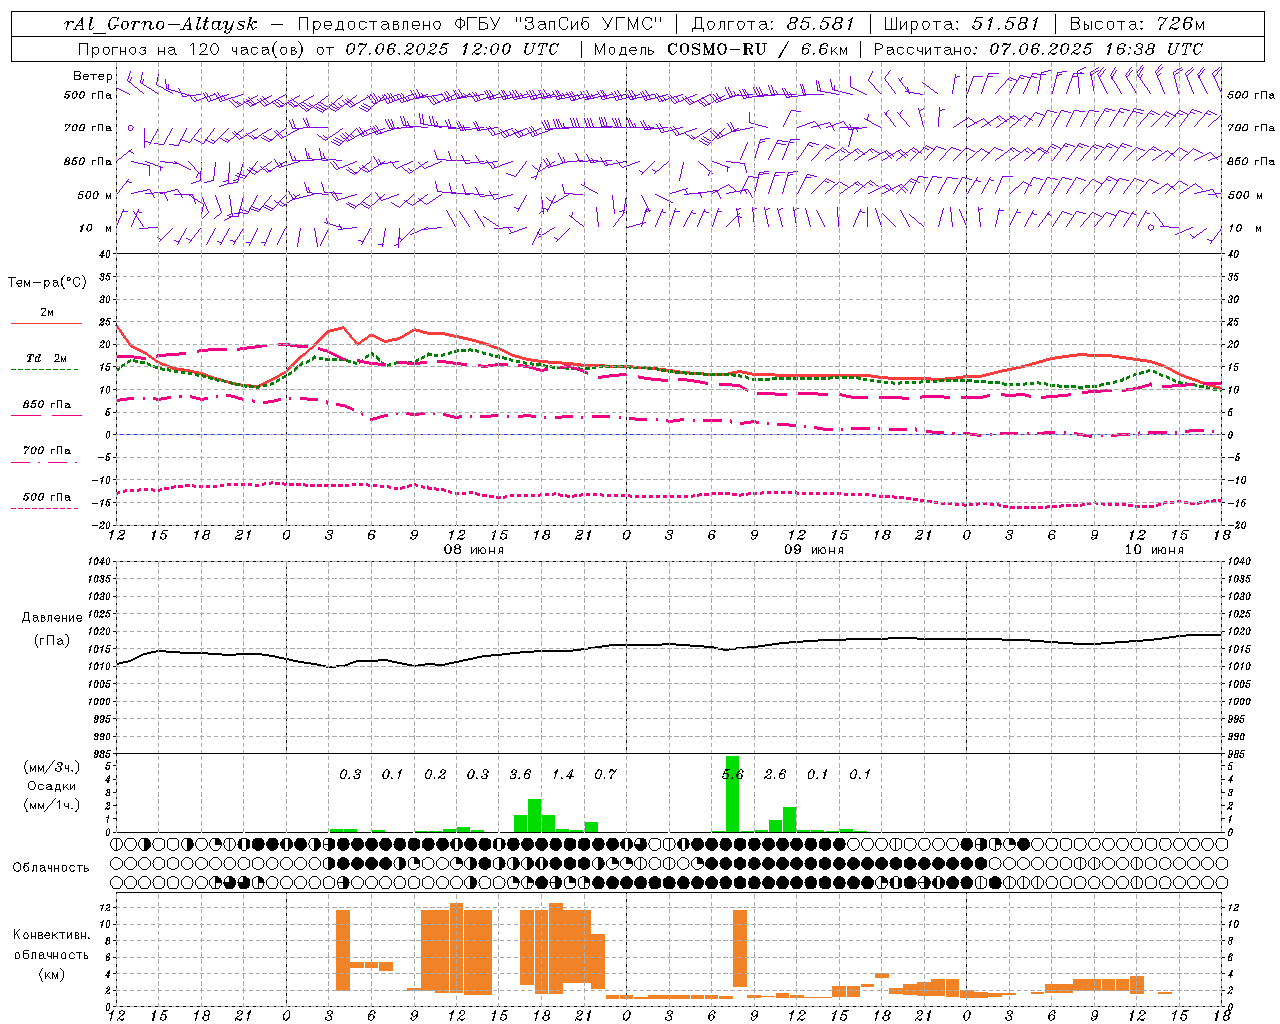Image resolution: width=1280 pixels, height=1024 pixels.
Task: Click the Тем-ра(°C) axis label
Action: click(x=47, y=283)
